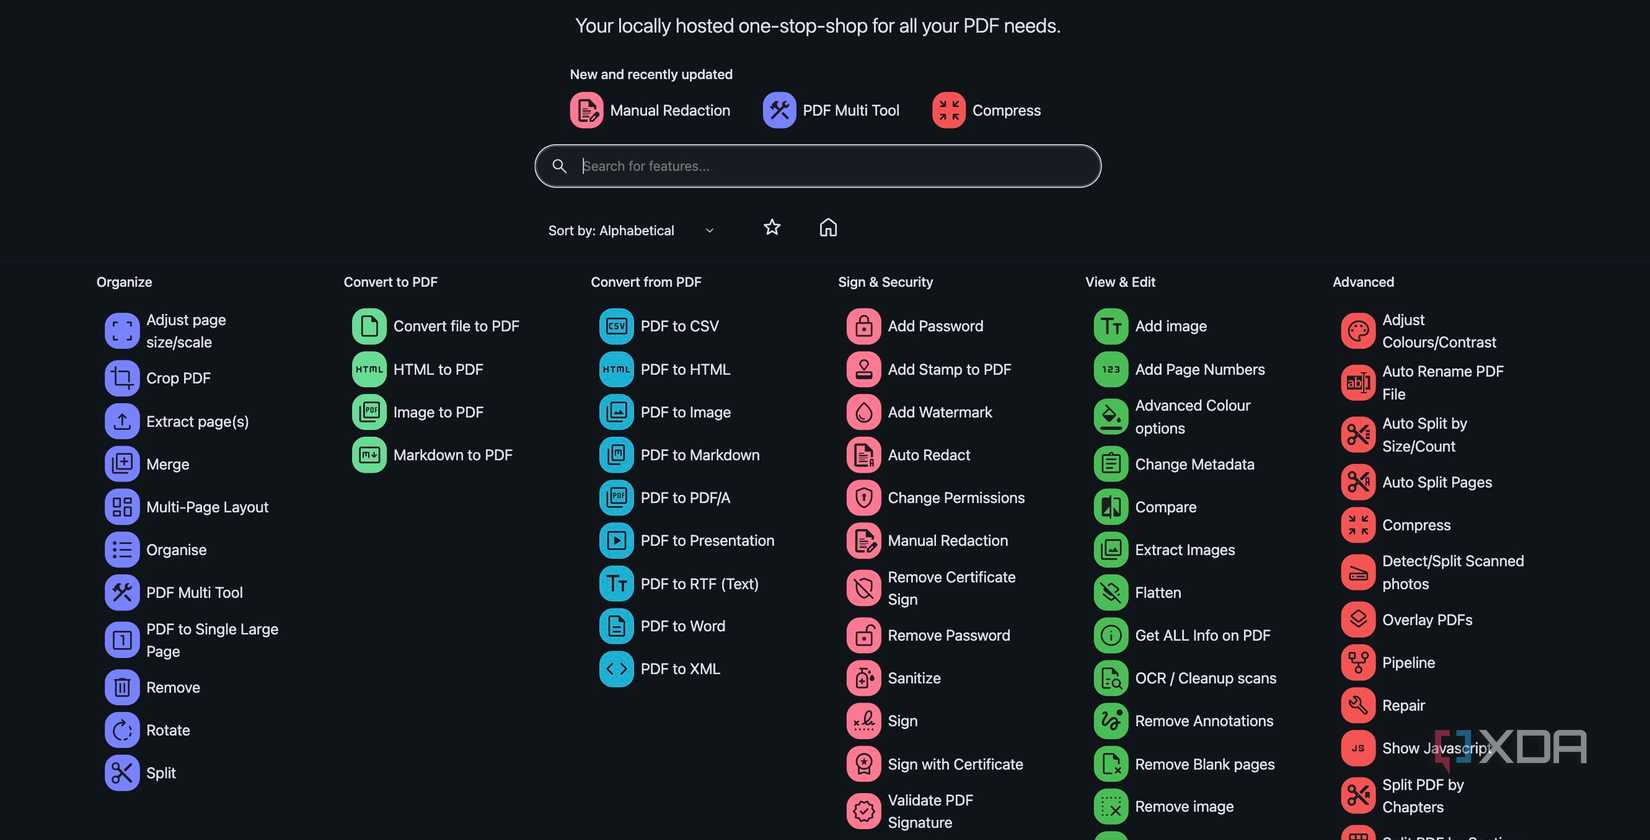Open the Sign tool icon
The height and width of the screenshot is (840, 1650).
pos(863,721)
